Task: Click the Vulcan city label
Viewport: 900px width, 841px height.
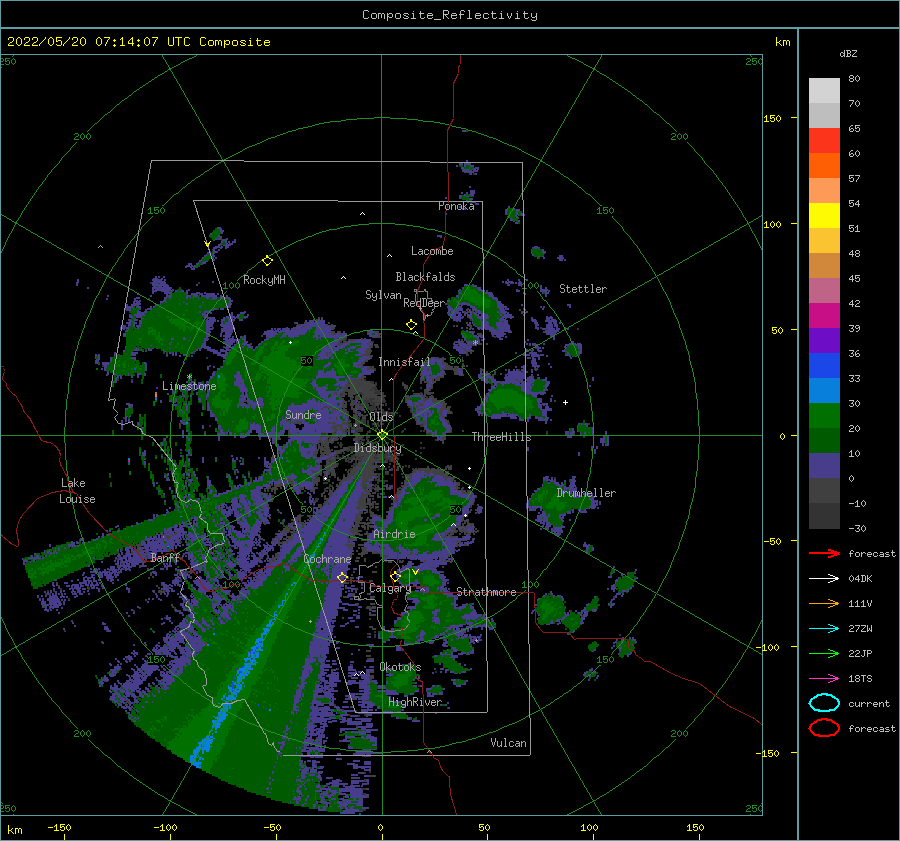Action: pos(508,743)
